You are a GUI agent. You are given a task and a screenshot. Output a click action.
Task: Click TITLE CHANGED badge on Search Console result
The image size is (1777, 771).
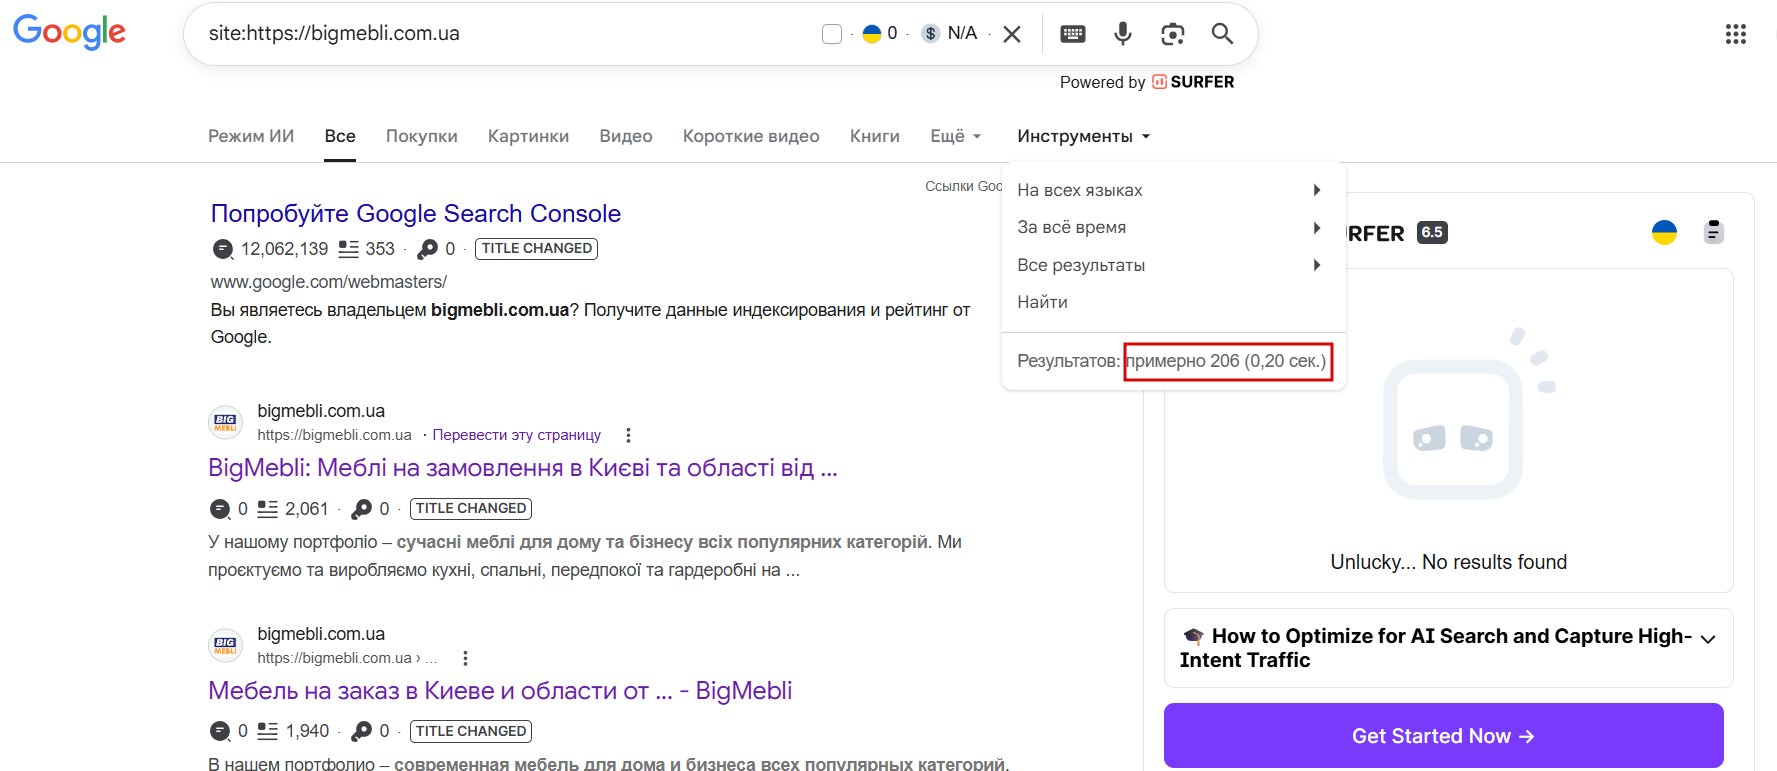(x=537, y=249)
